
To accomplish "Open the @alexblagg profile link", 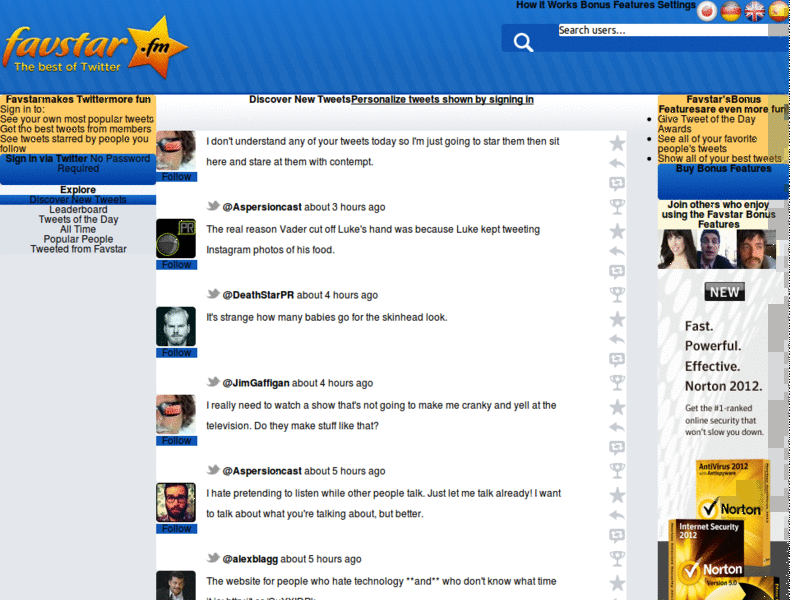I will tap(250, 559).
